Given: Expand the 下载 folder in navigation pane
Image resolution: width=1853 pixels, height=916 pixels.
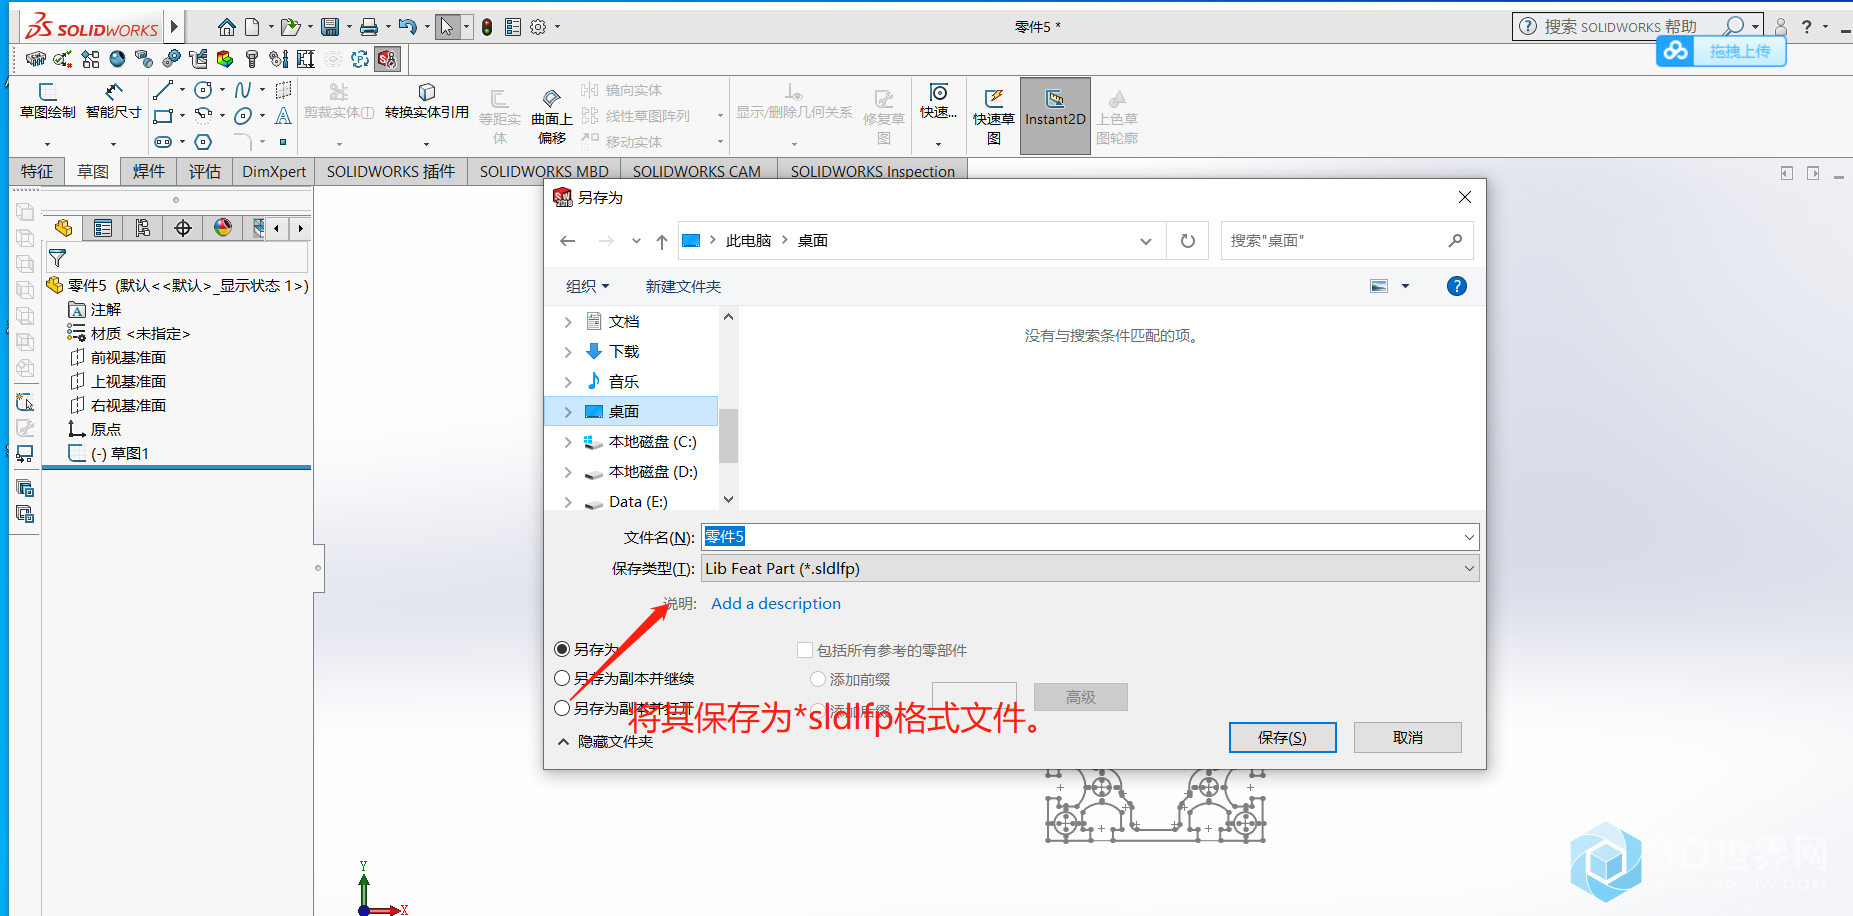Looking at the screenshot, I should pyautogui.click(x=568, y=352).
